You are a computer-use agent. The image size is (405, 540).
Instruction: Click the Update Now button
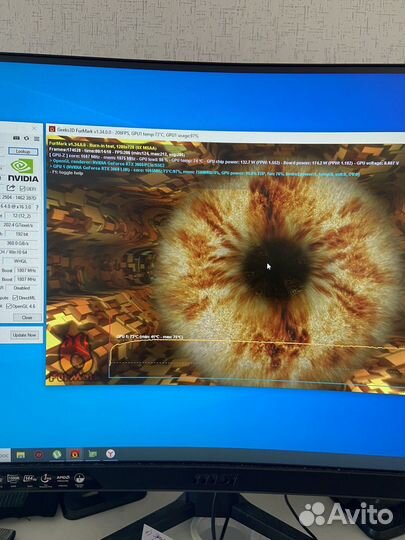(24, 335)
